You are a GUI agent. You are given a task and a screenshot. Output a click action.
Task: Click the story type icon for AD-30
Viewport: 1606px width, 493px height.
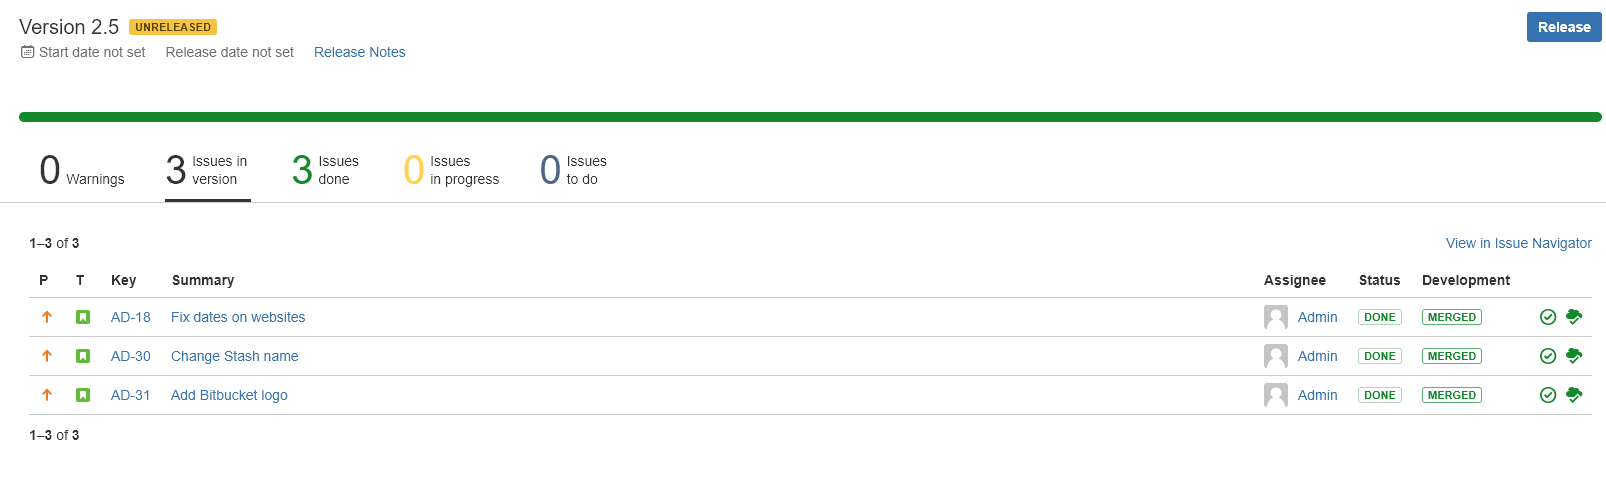(x=83, y=356)
